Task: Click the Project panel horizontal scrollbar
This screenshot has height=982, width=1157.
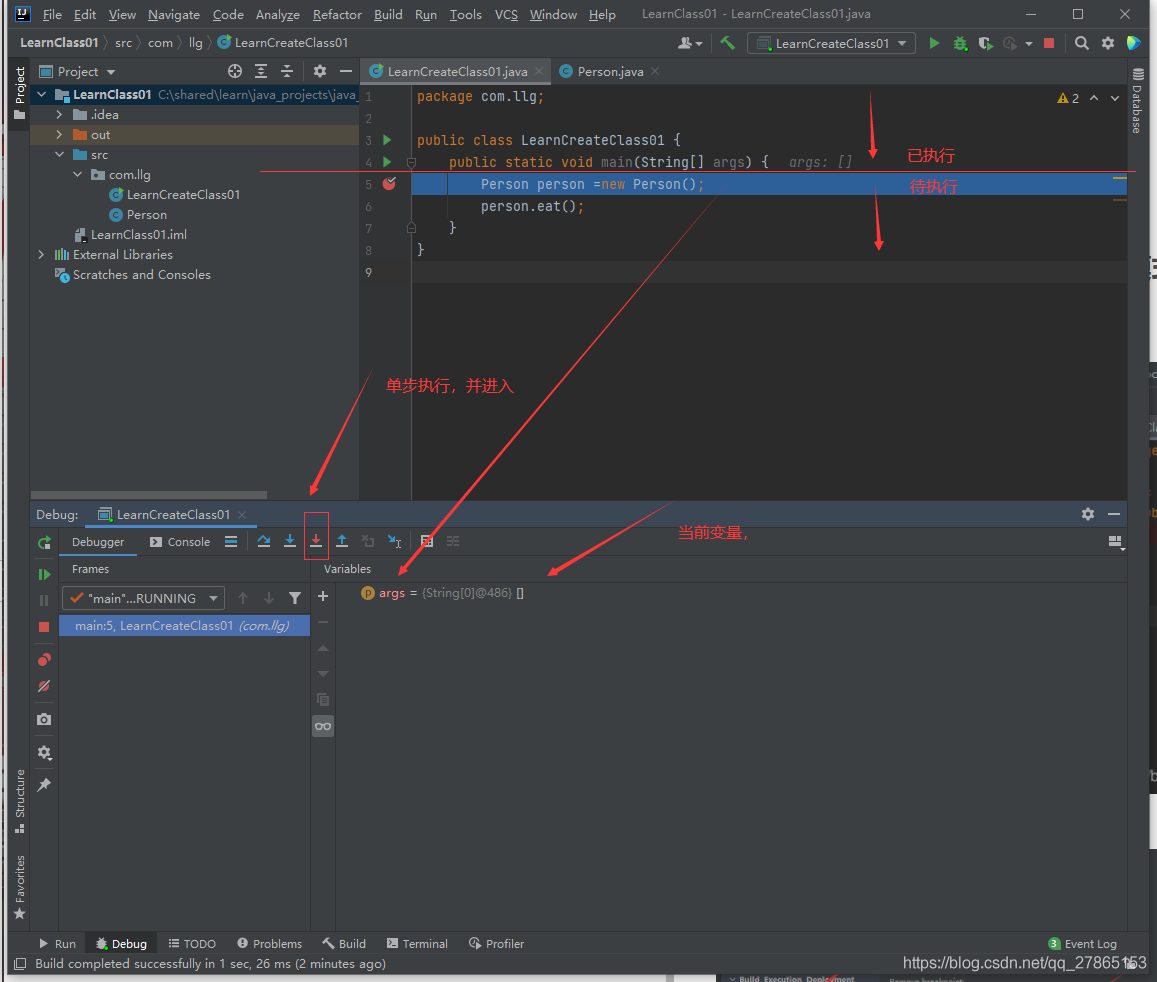Action: tap(150, 495)
